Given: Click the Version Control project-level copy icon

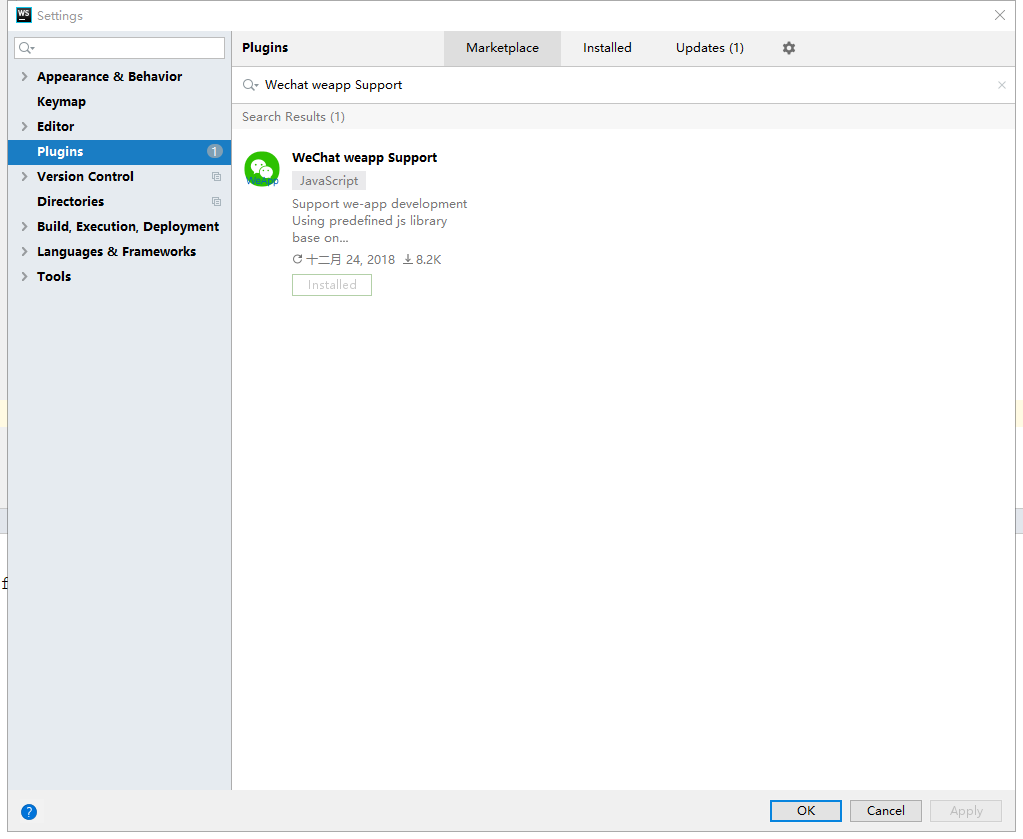Looking at the screenshot, I should click(x=217, y=177).
